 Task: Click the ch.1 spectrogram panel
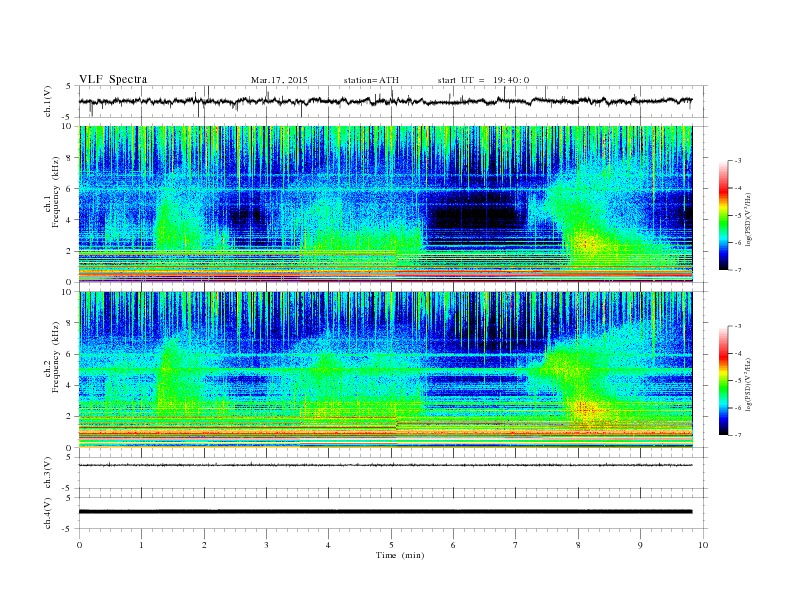click(385, 204)
